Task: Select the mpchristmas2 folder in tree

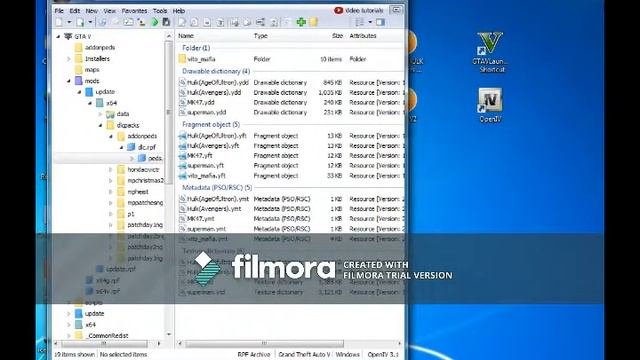Action: [x=145, y=180]
